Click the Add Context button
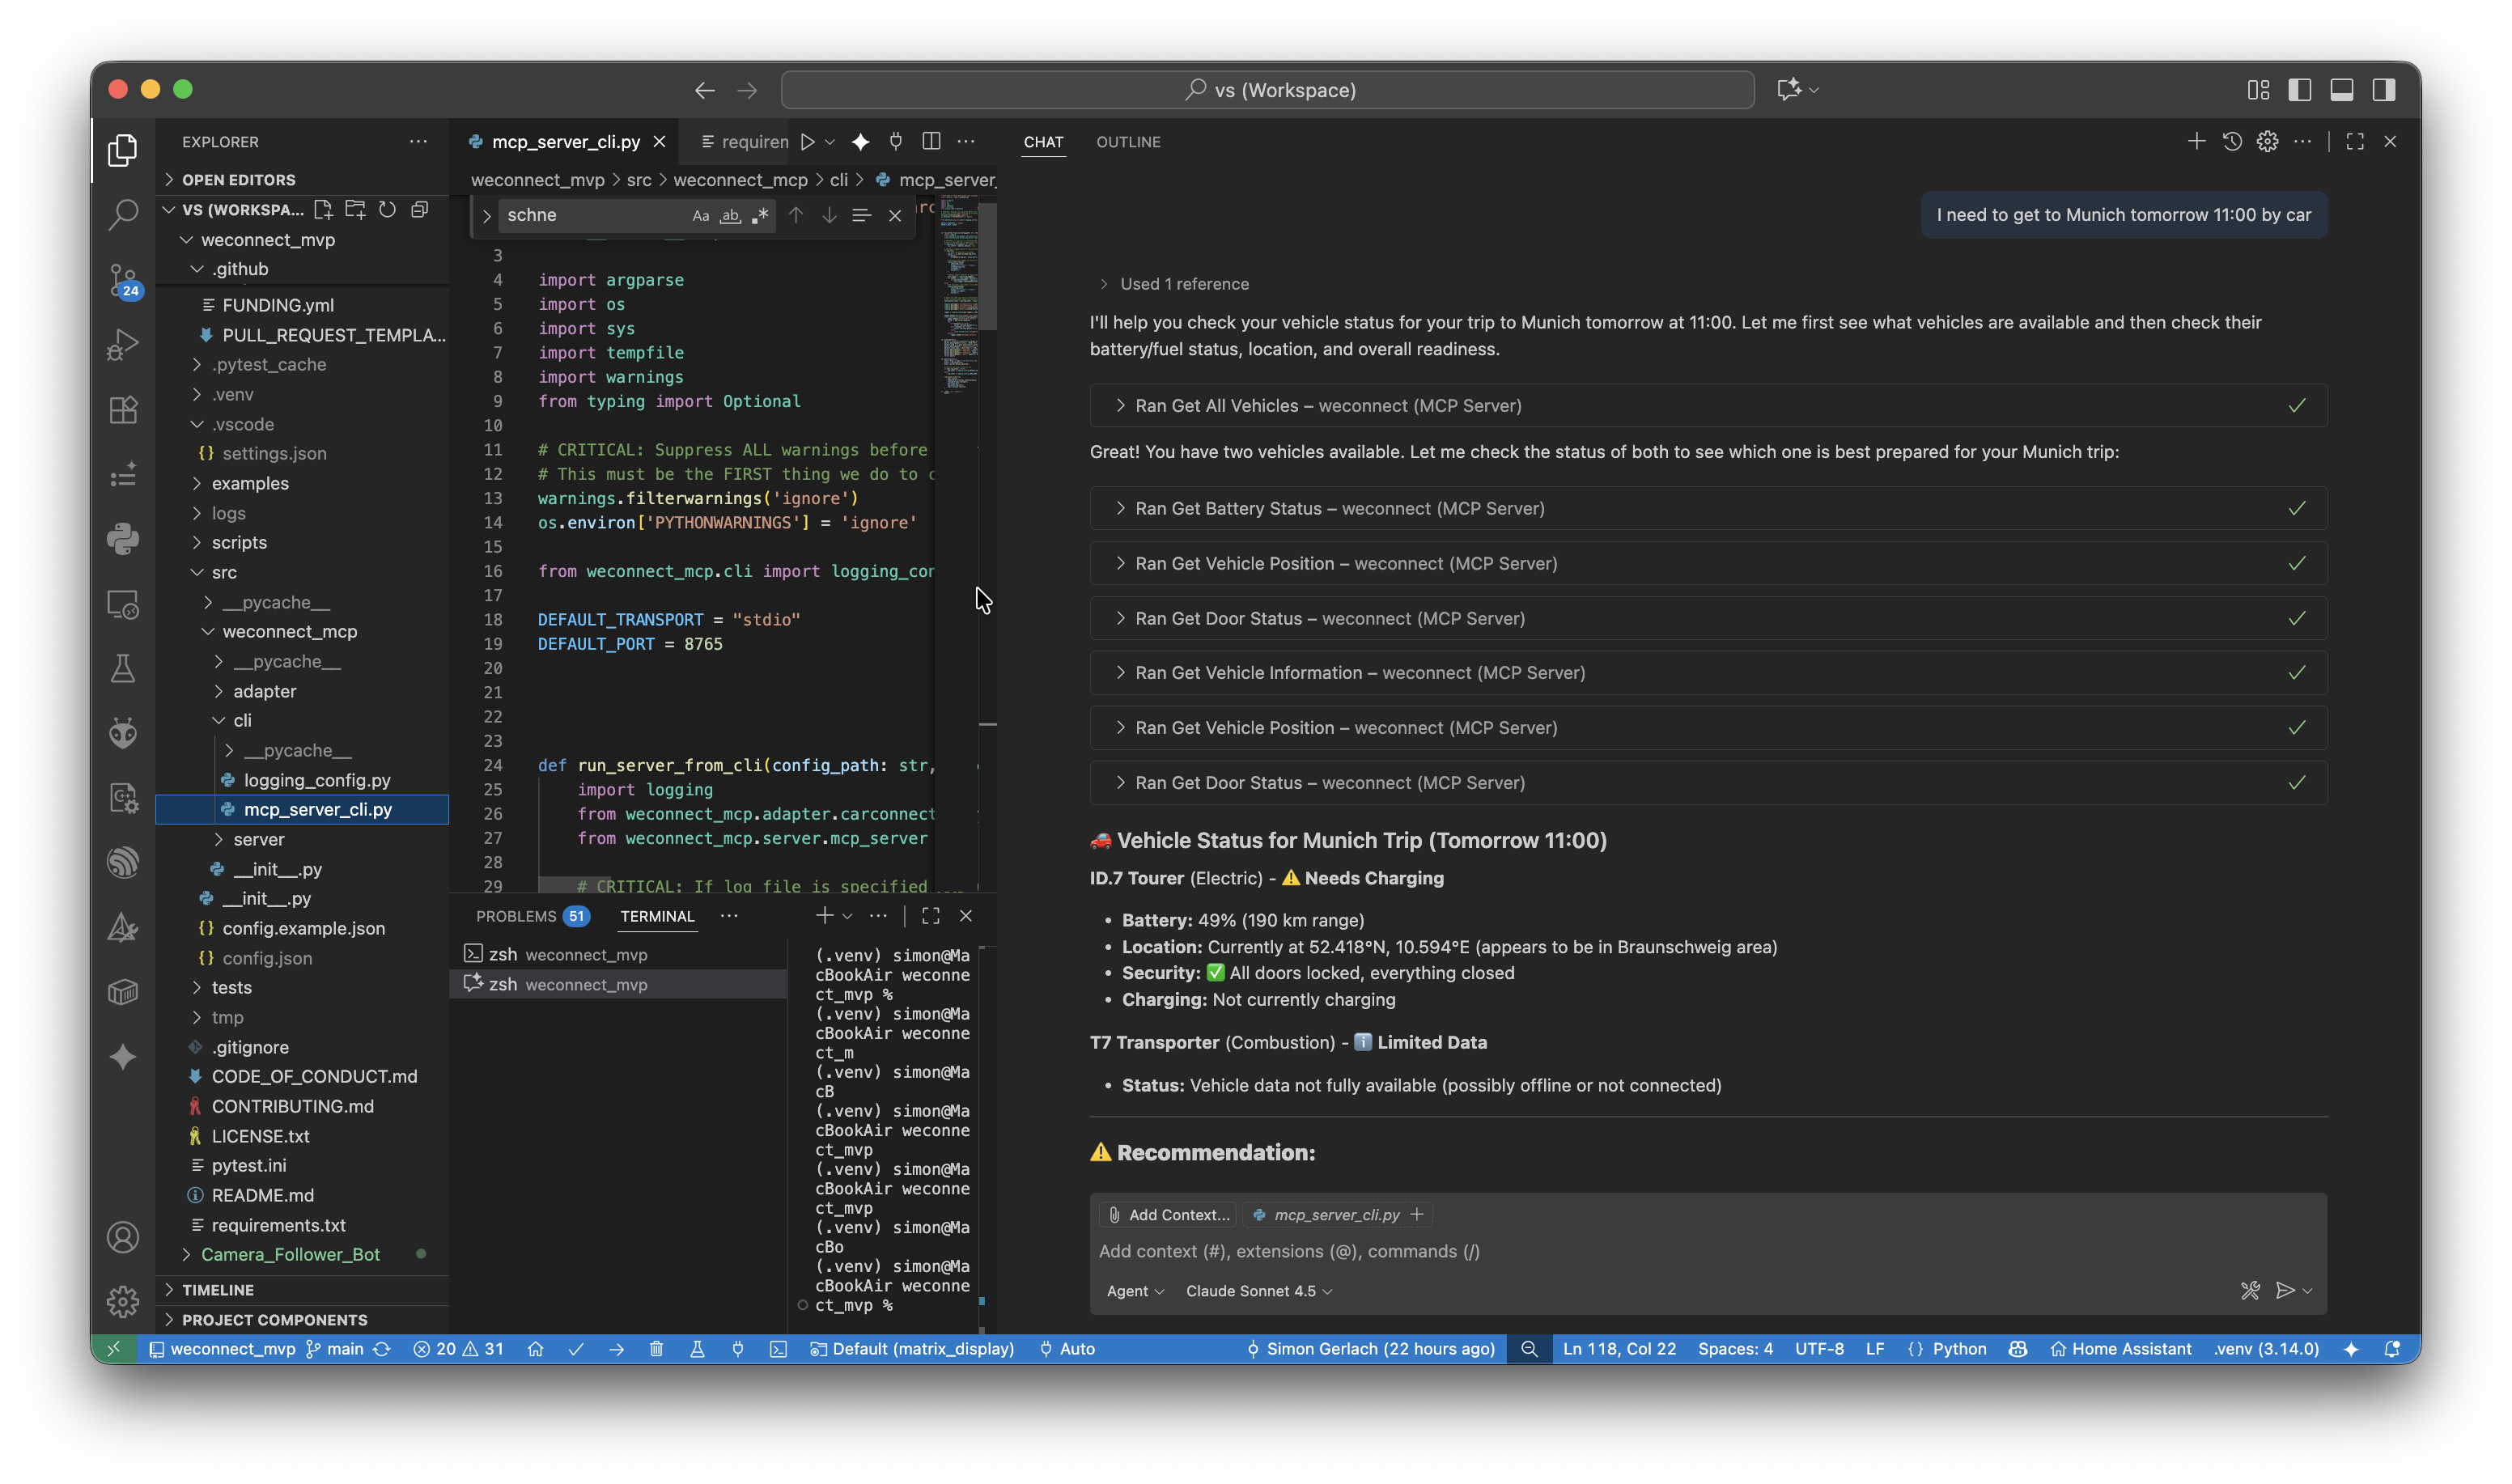Viewport: 2512px width, 1484px height. click(x=1168, y=1214)
